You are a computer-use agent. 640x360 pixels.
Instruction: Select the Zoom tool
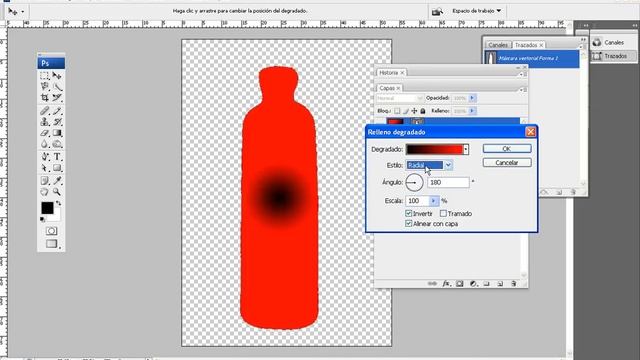tap(57, 192)
